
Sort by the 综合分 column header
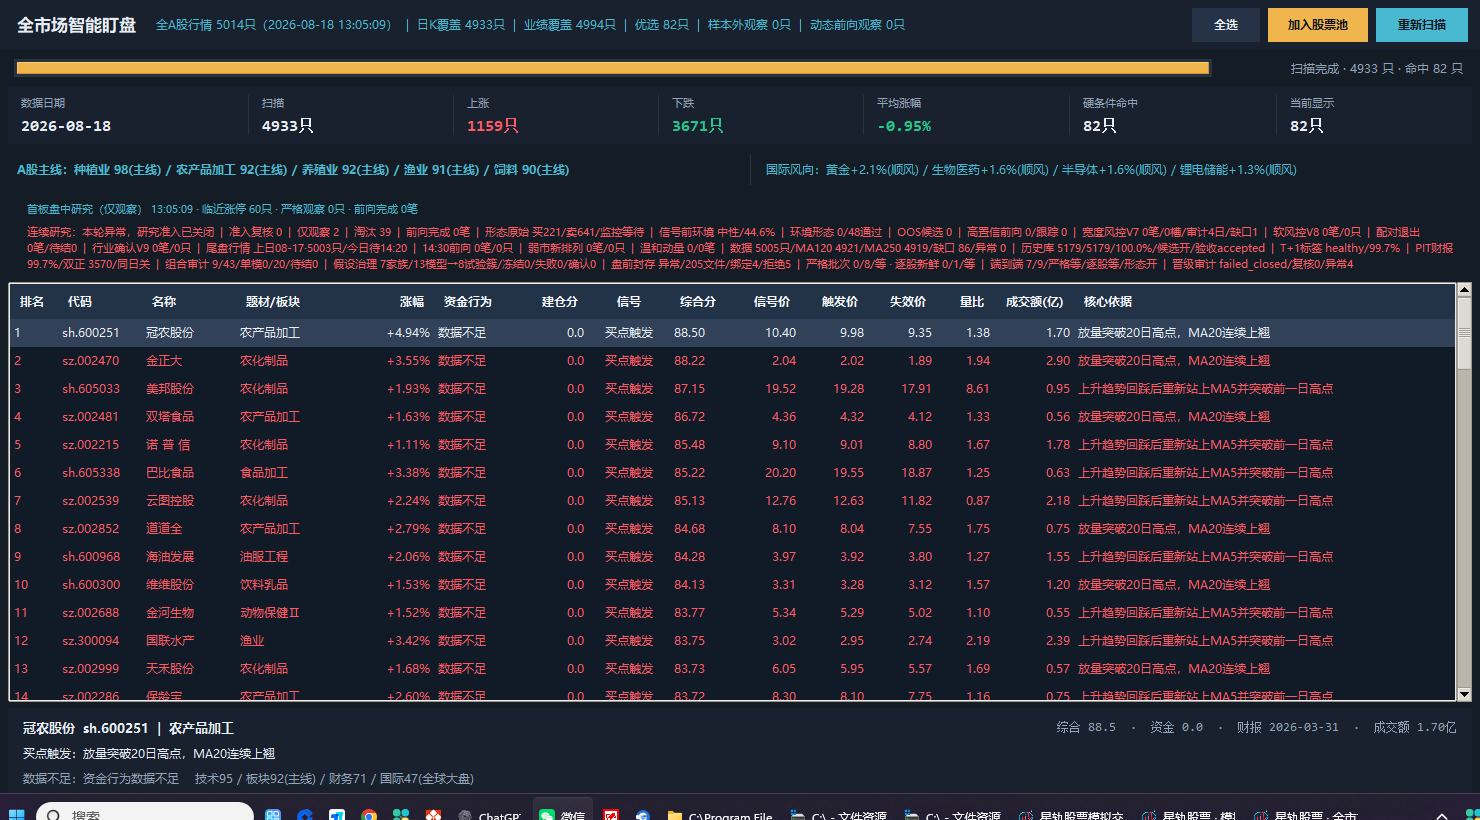[697, 301]
